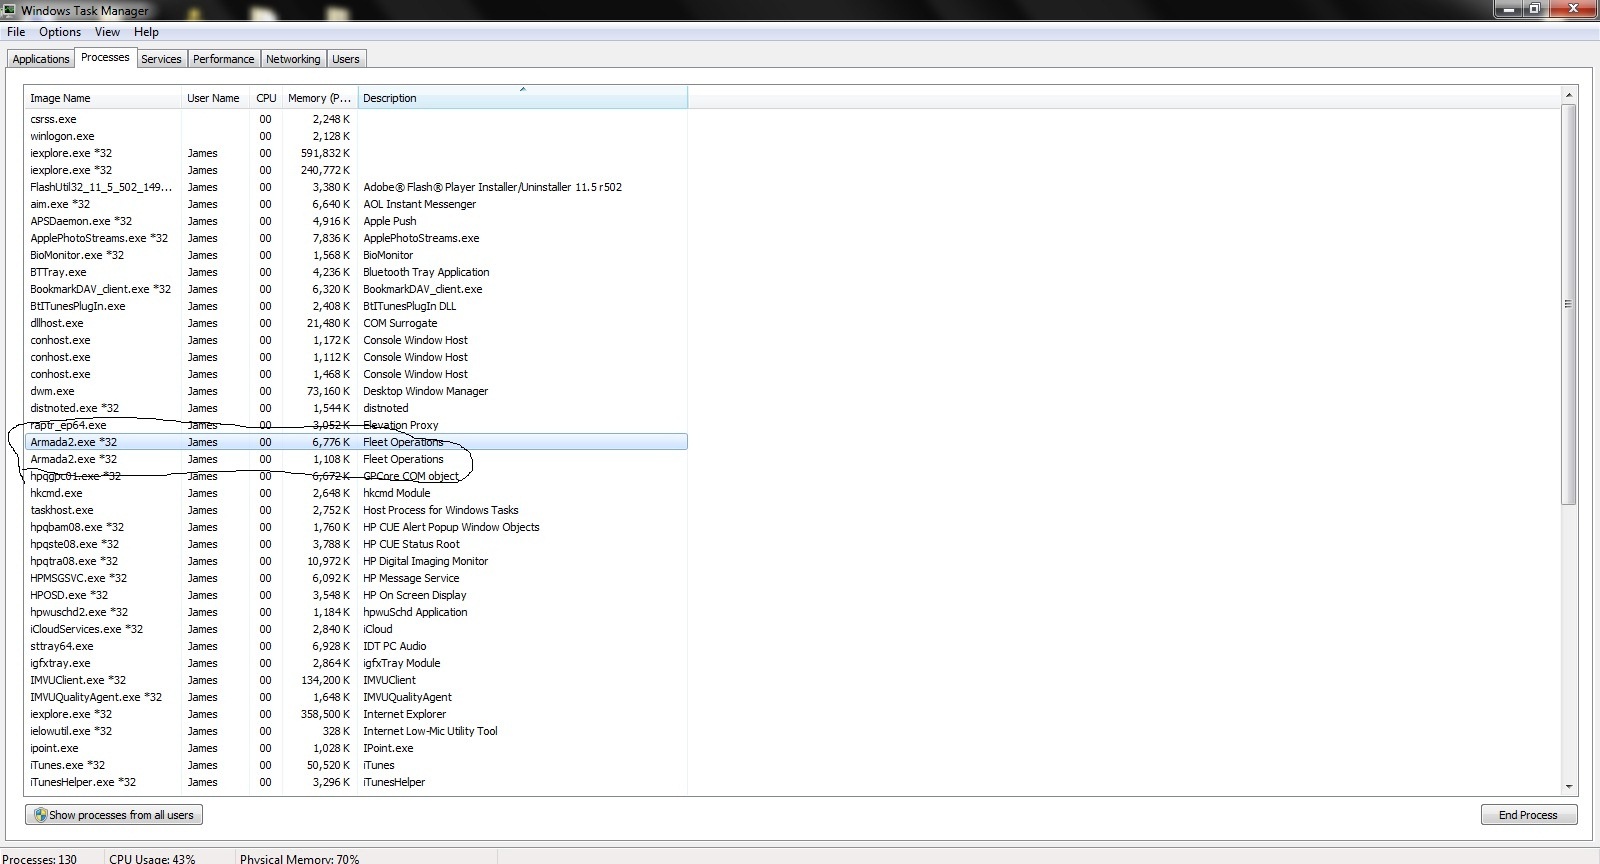The image size is (1600, 864).
Task: Select the taskhost.exe process
Action: [356, 510]
